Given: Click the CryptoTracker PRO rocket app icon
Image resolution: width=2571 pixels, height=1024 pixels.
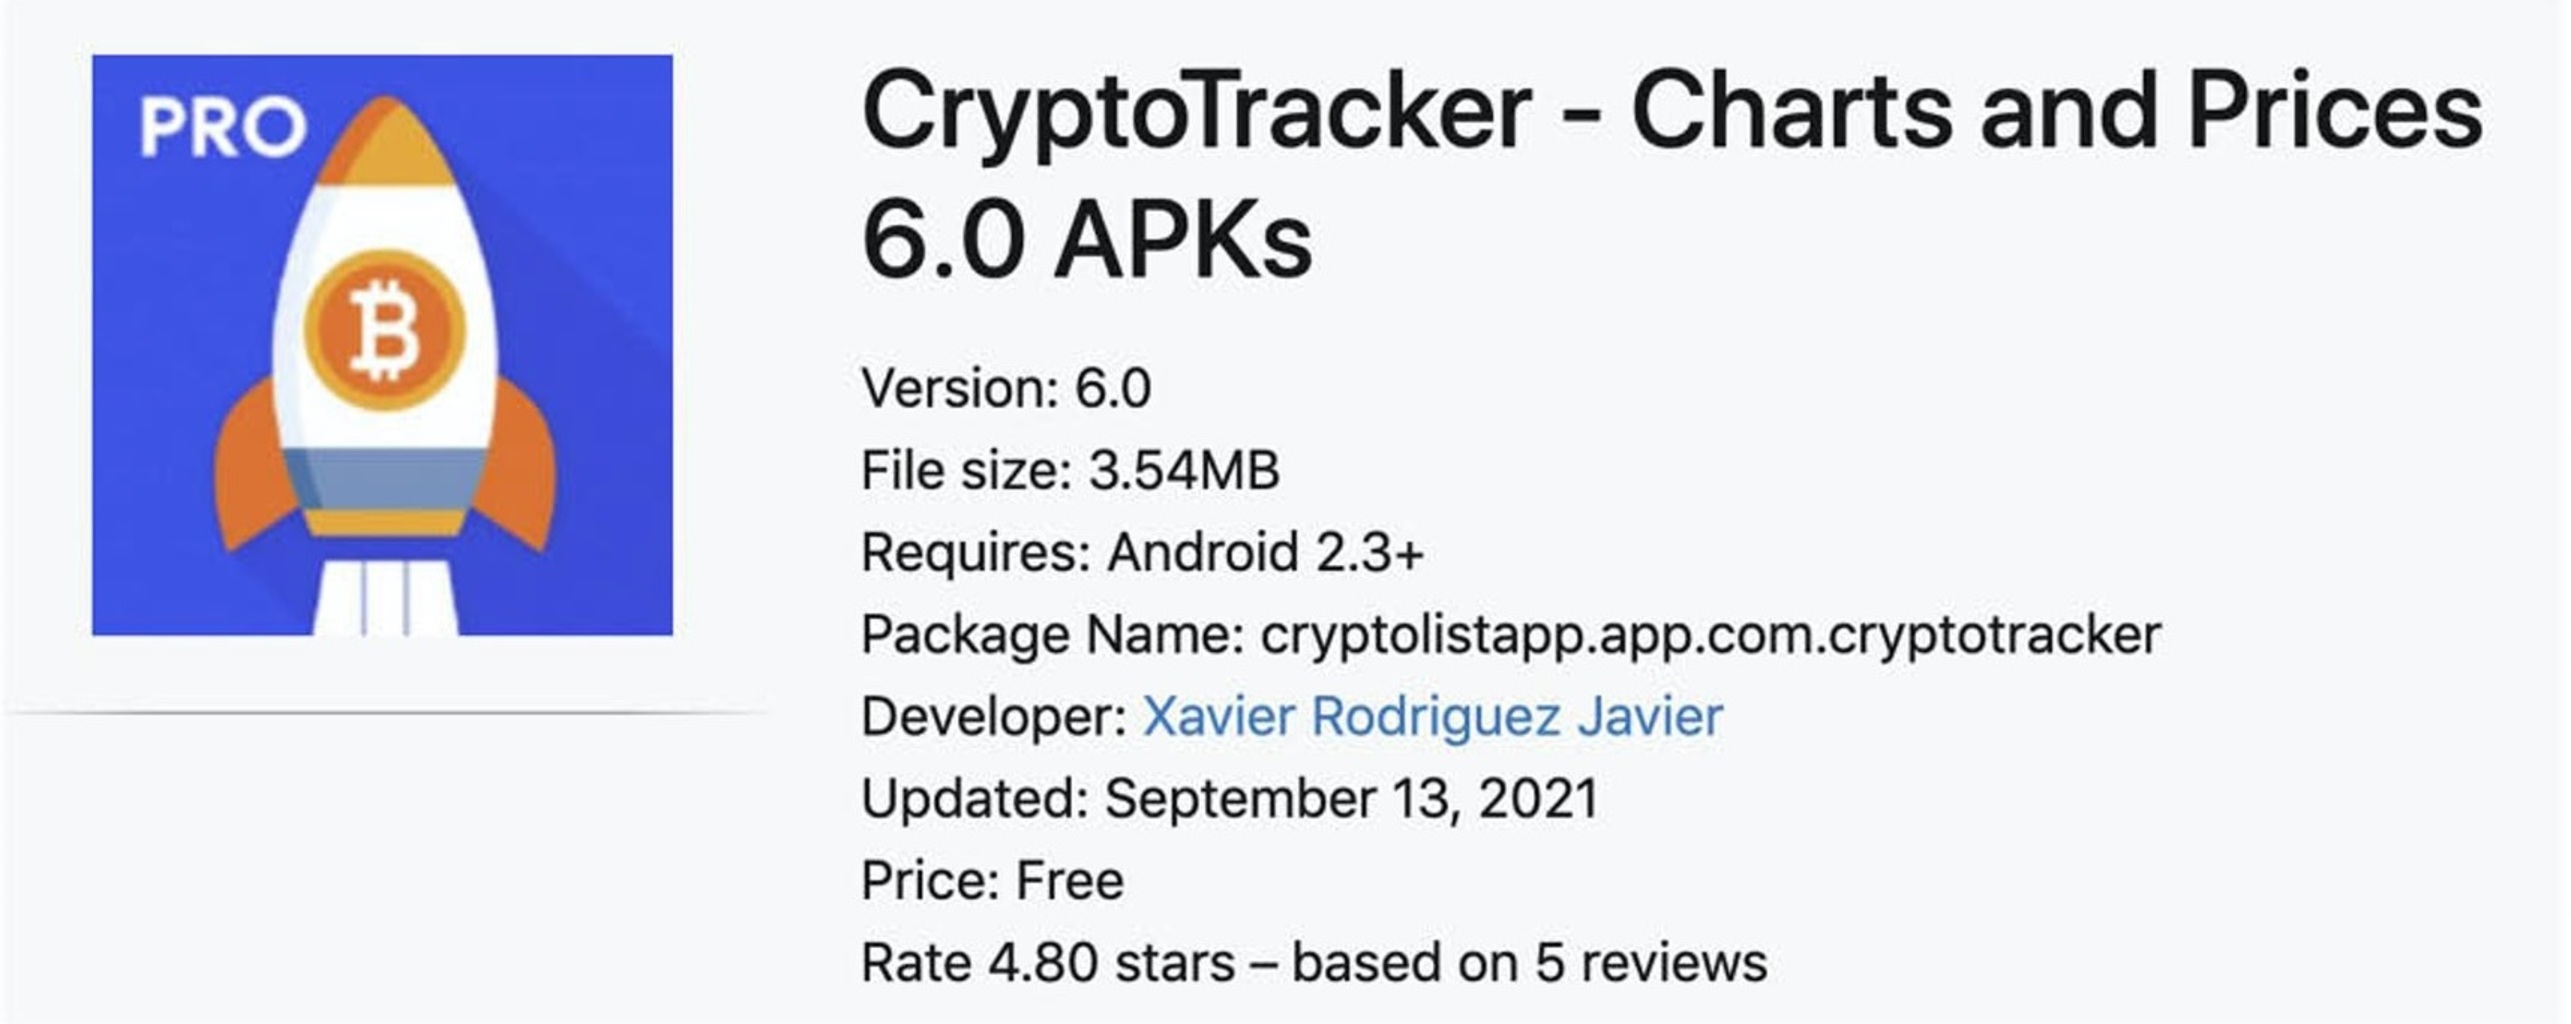Looking at the screenshot, I should (x=382, y=345).
